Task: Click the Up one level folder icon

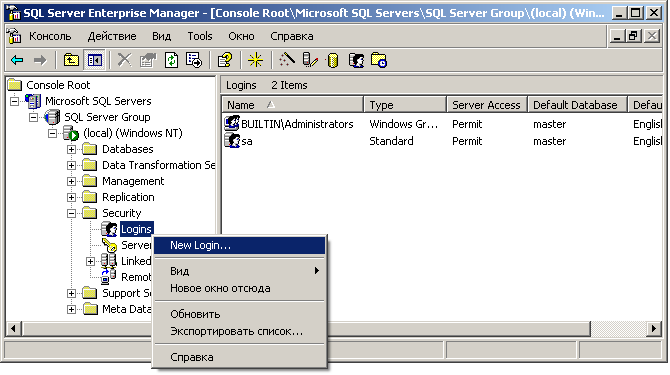Action: [71, 60]
